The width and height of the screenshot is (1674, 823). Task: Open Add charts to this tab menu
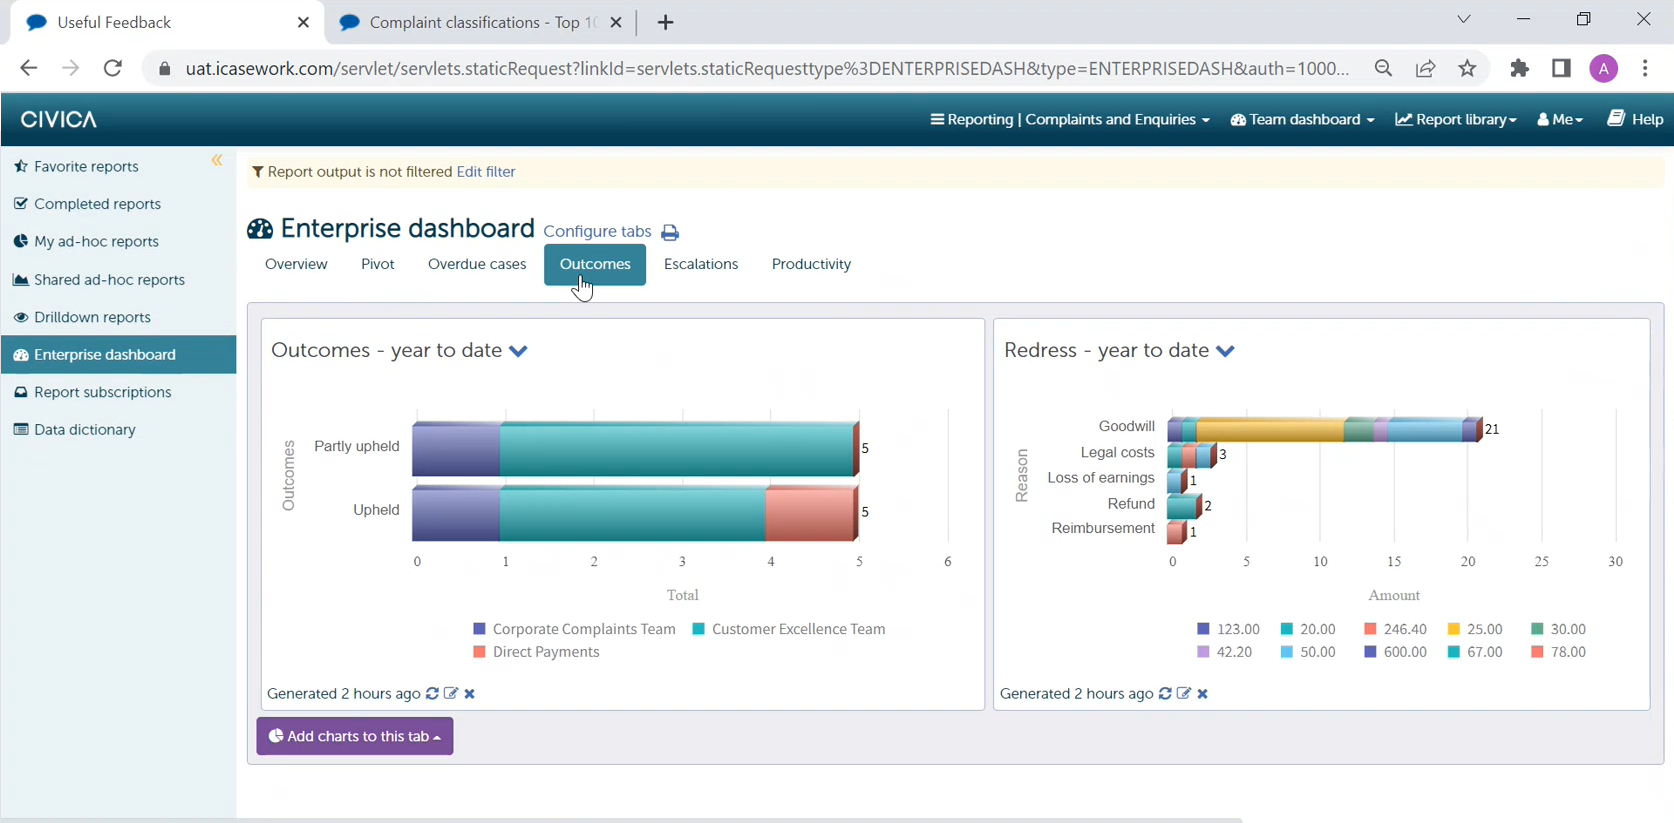click(355, 736)
